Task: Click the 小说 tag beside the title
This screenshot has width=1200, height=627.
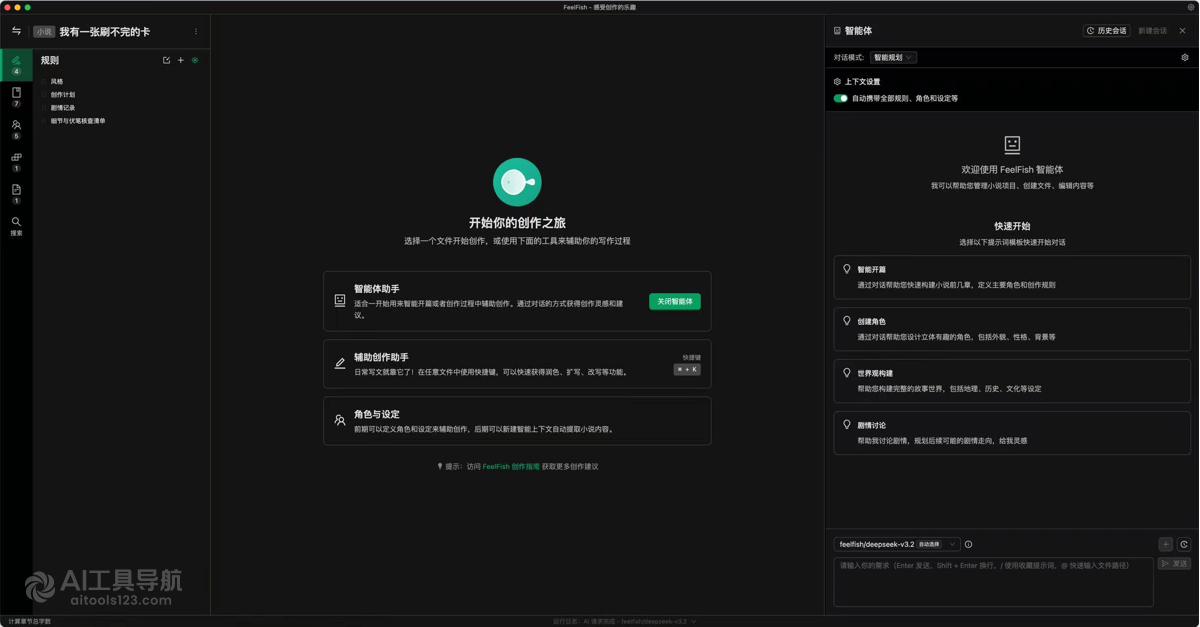Action: pos(44,32)
